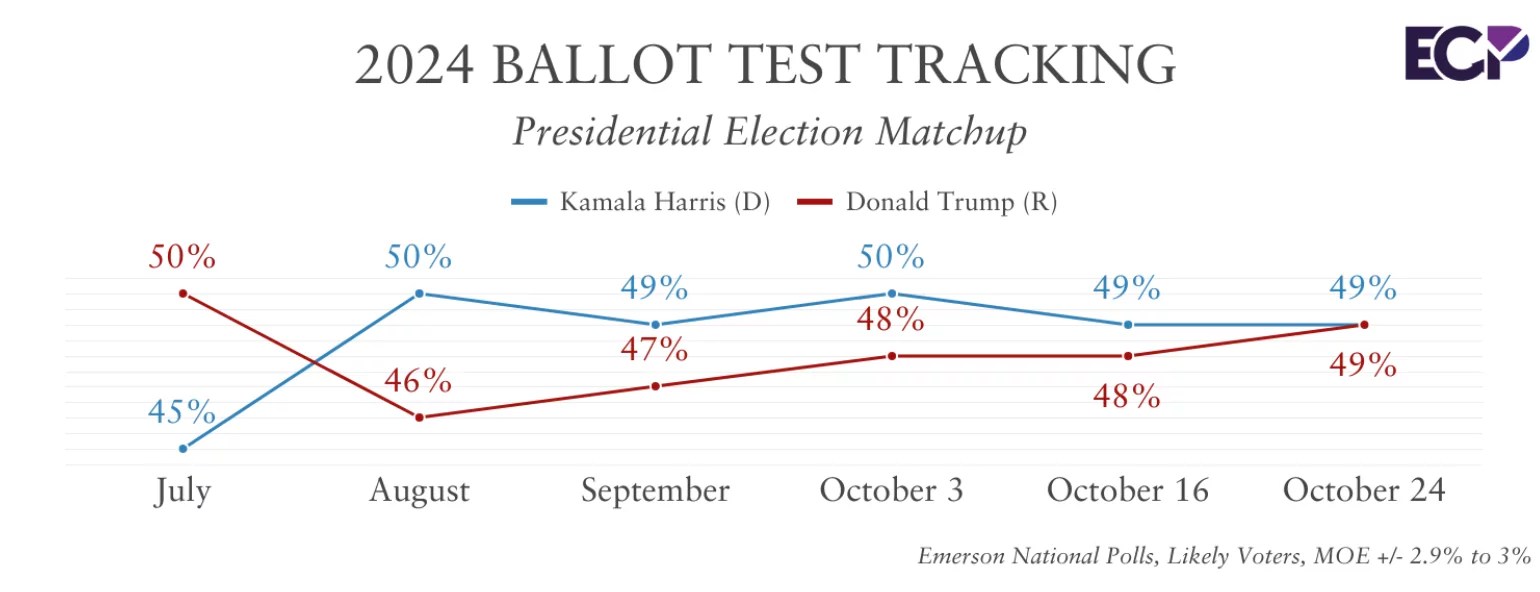Image resolution: width=1540 pixels, height=592 pixels.
Task: Click Trump's July data point at 50%
Action: point(183,293)
